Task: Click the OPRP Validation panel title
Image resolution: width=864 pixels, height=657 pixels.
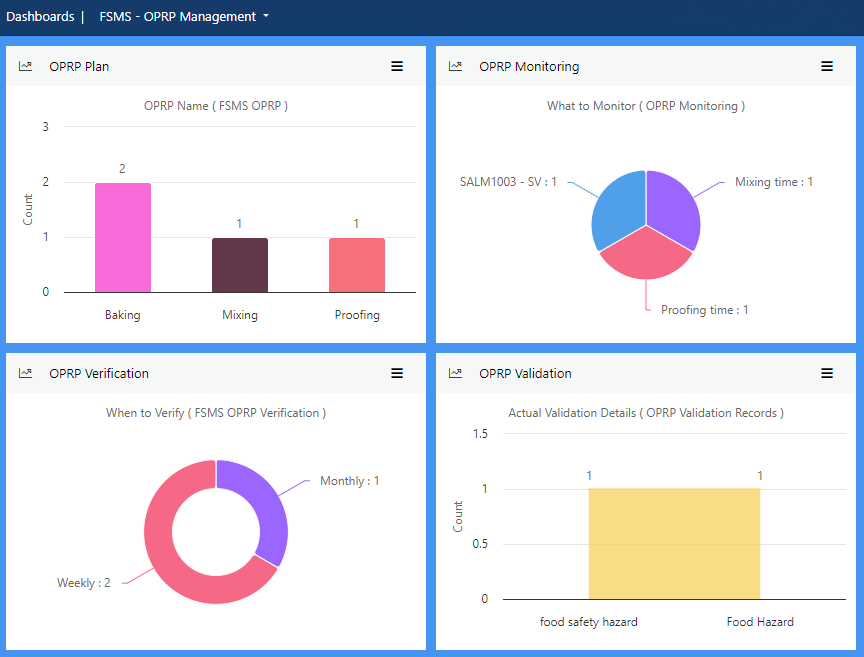Action: tap(525, 373)
